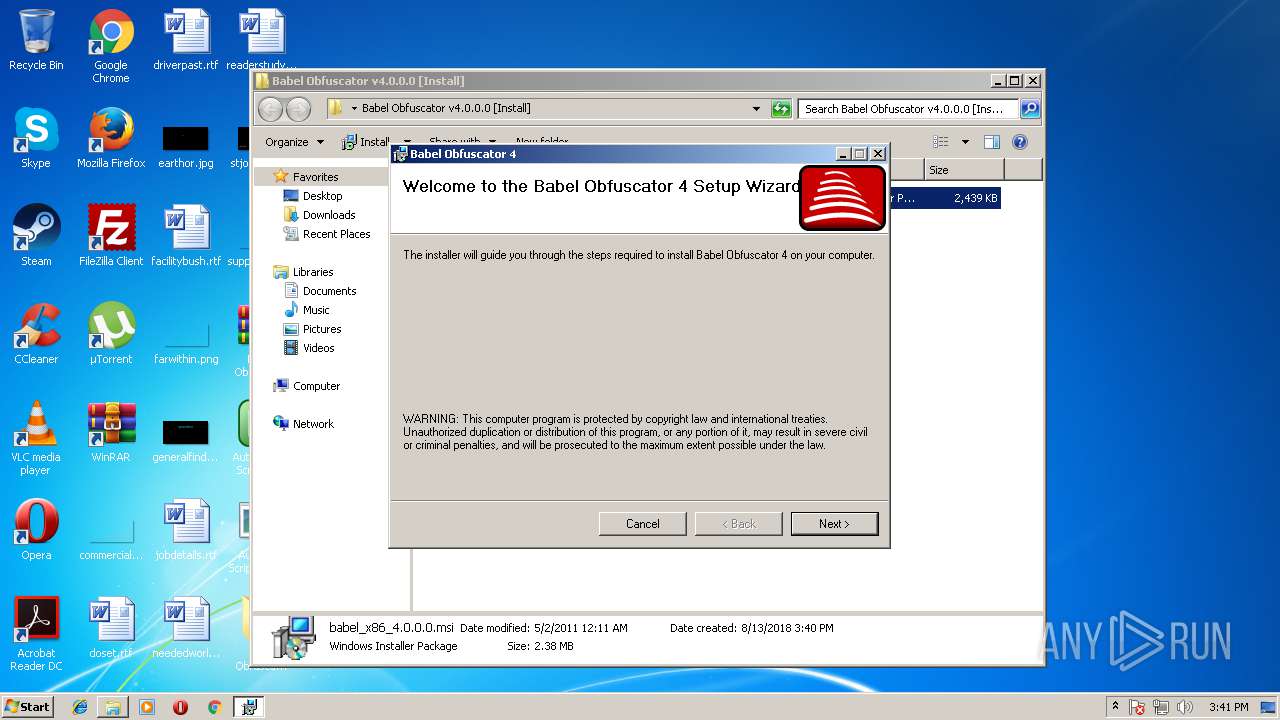Click the search magnifier icon in Explorer
Screen dimensions: 1280x720
point(1029,109)
